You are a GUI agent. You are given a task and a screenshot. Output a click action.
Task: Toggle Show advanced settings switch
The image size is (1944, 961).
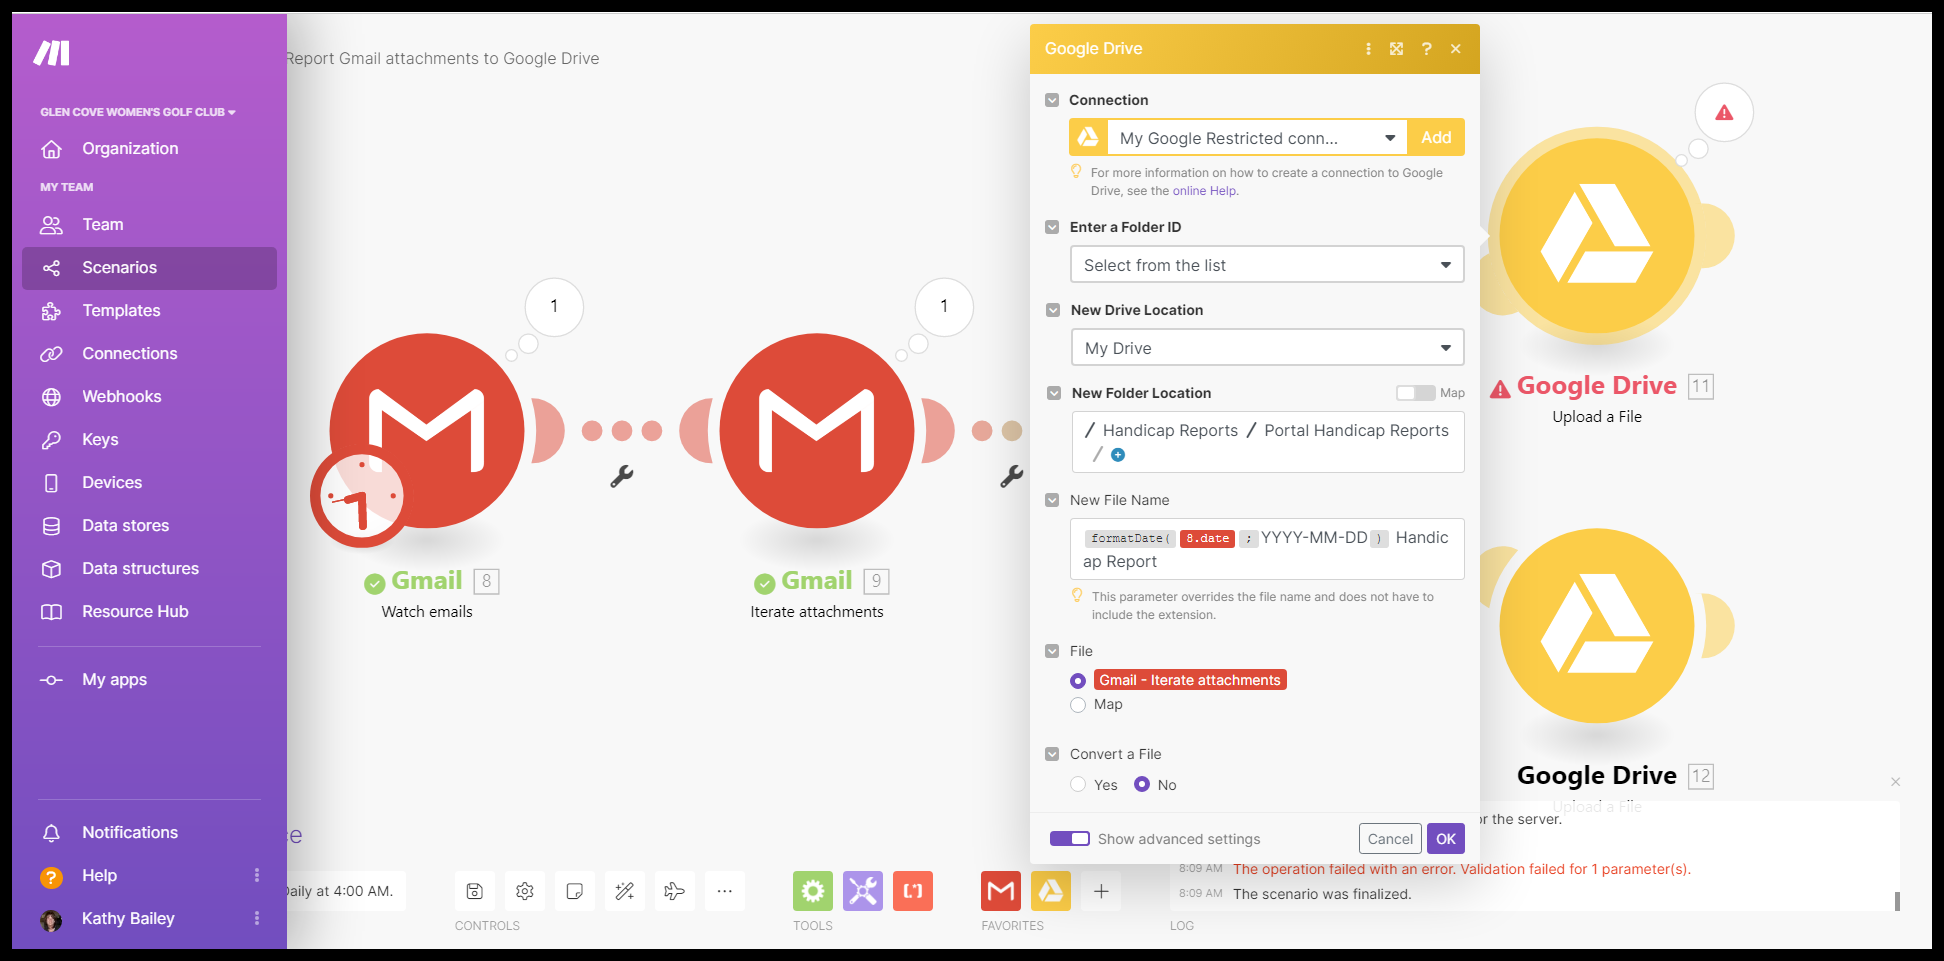pos(1070,838)
